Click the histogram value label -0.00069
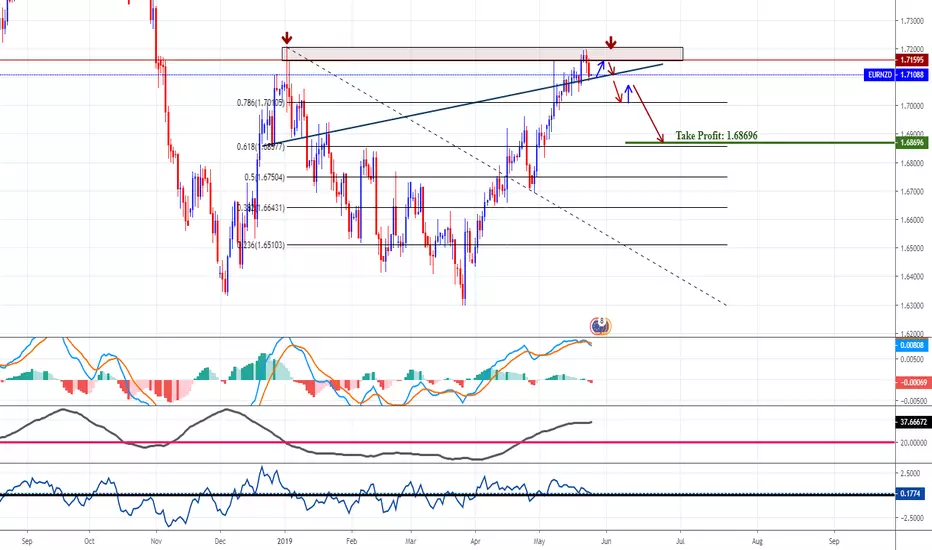The image size is (932, 550). 912,382
